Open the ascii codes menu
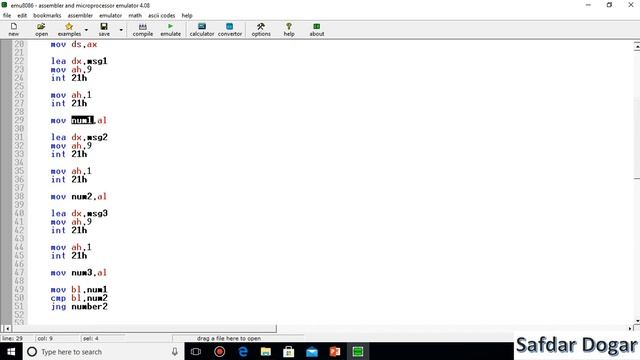 click(x=161, y=16)
